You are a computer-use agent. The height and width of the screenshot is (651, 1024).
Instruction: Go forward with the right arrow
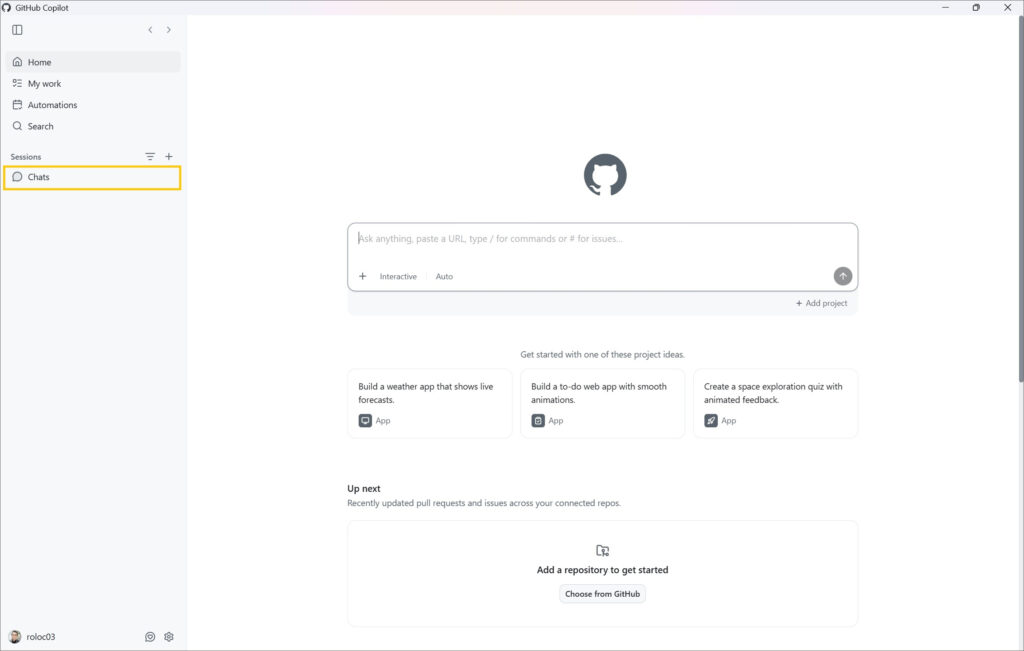[x=168, y=30]
